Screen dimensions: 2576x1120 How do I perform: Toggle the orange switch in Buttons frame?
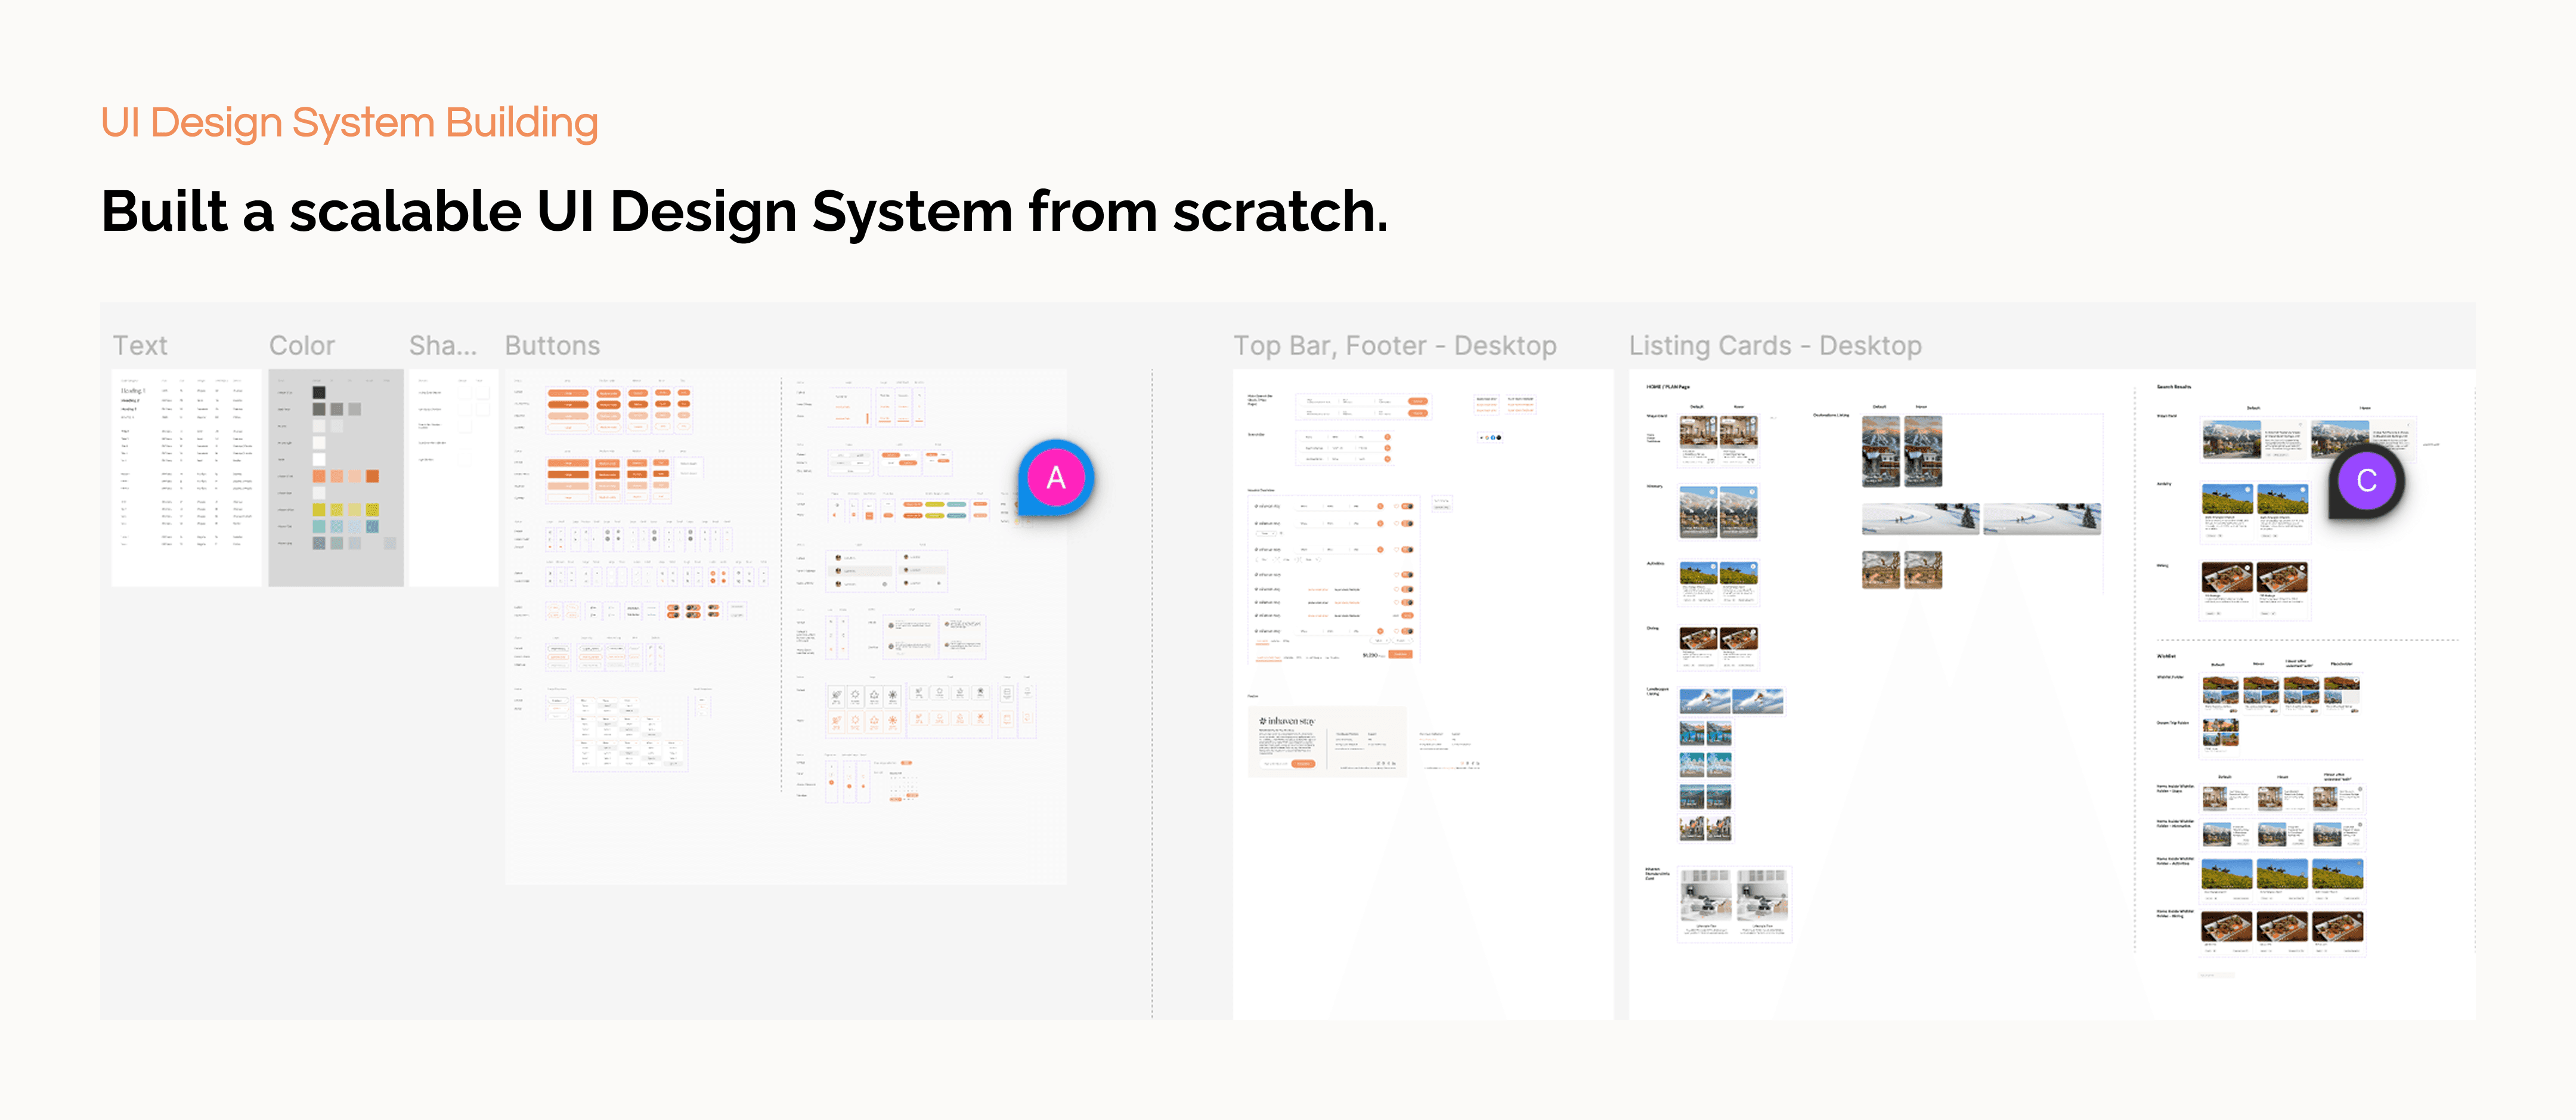click(673, 609)
